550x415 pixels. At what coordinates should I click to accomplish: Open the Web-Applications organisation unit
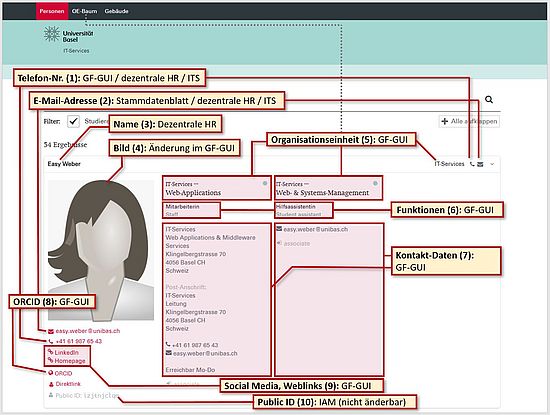pyautogui.click(x=193, y=193)
